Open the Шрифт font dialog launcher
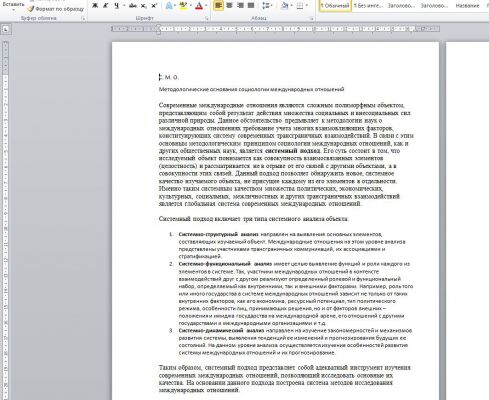 (207, 19)
